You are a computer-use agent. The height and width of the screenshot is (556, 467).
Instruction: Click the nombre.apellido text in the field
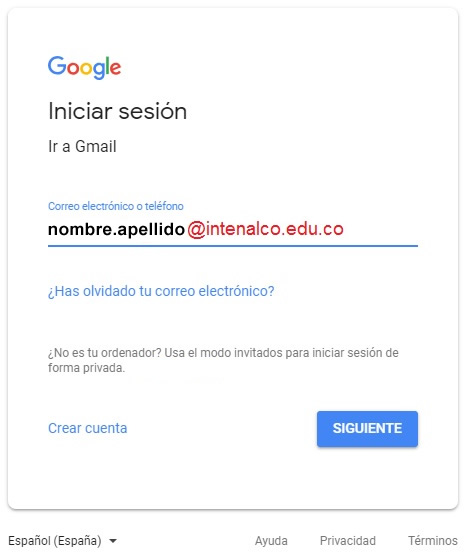(116, 230)
